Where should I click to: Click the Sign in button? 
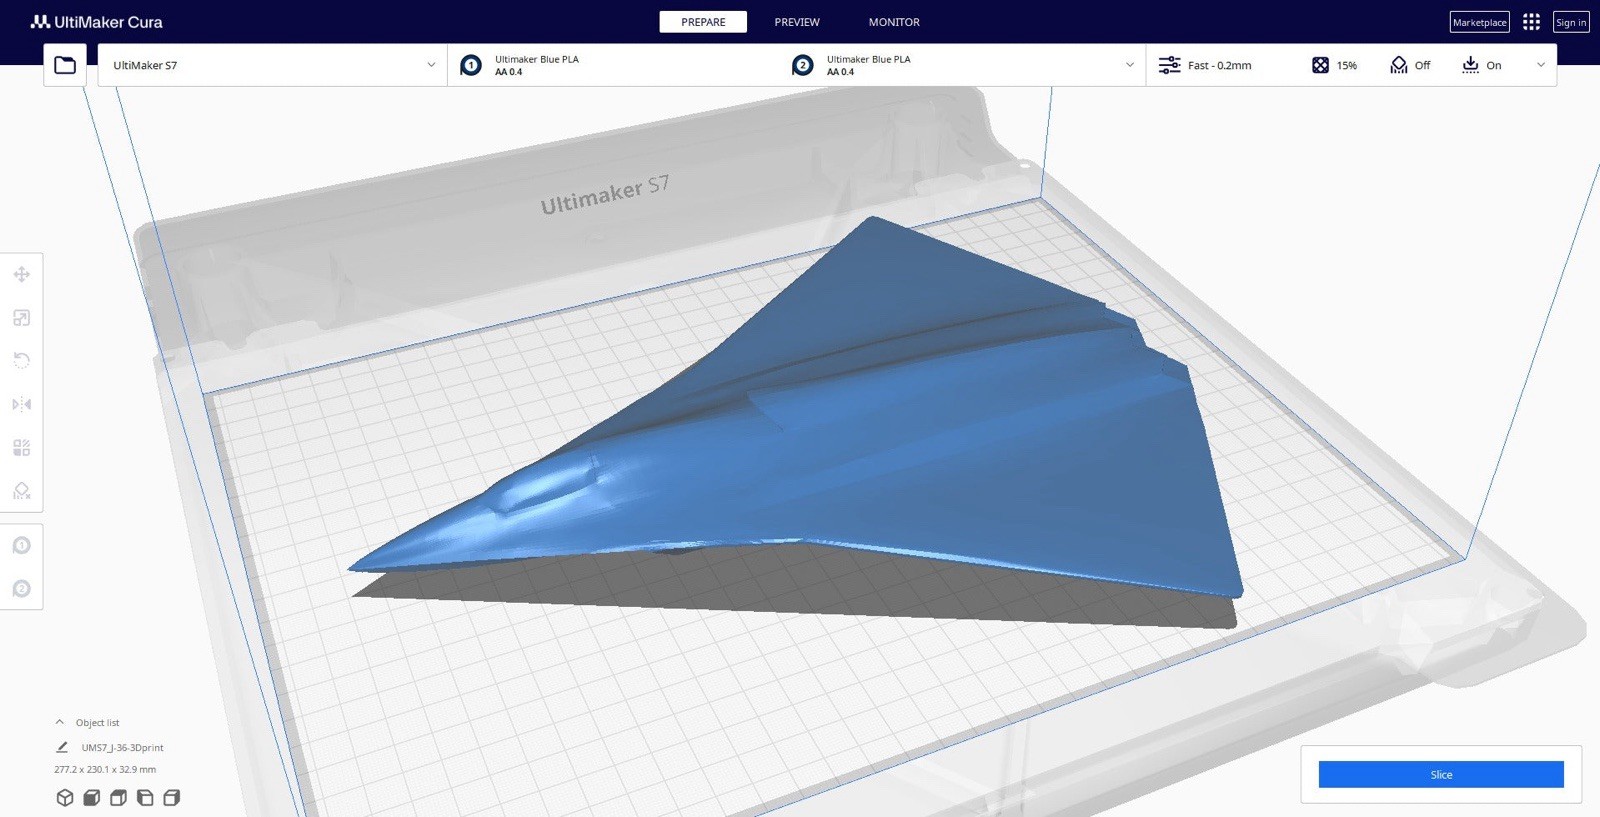pos(1571,22)
